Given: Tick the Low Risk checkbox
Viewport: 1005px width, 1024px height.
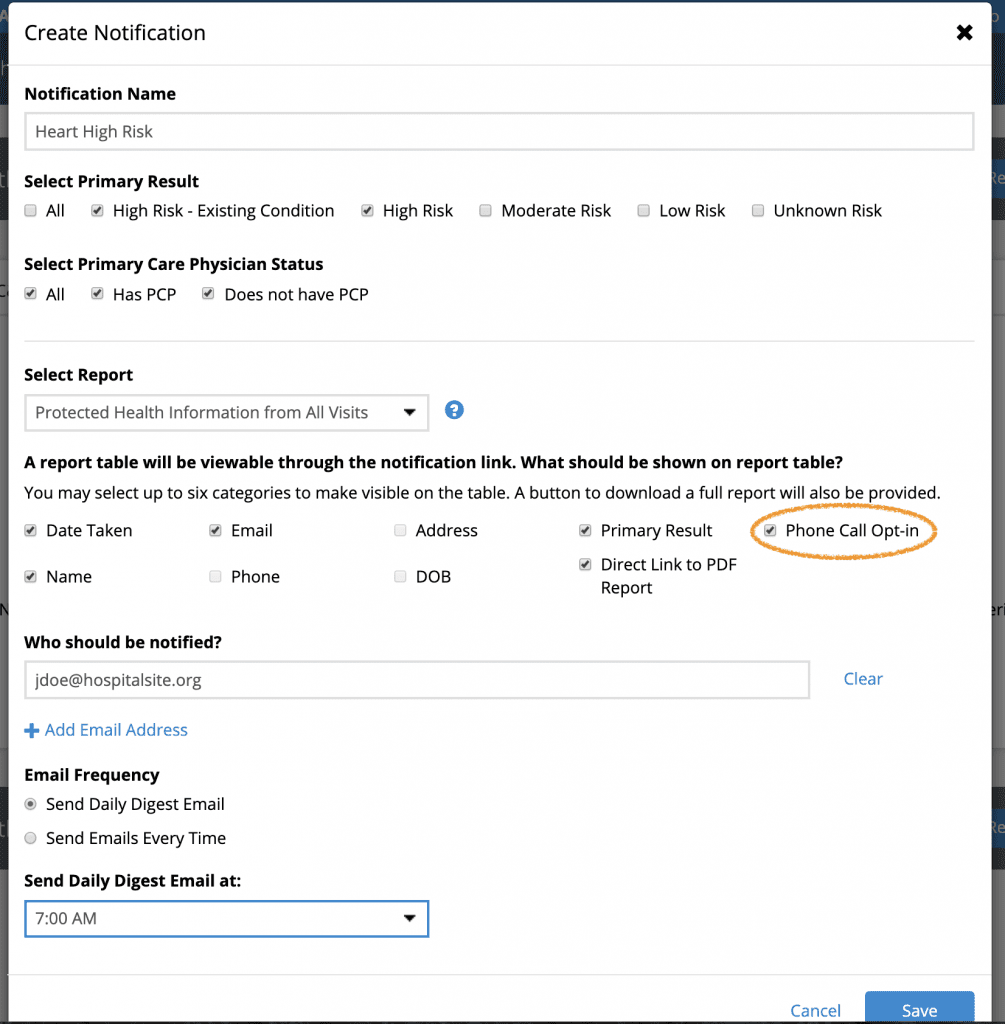Looking at the screenshot, I should (x=643, y=210).
